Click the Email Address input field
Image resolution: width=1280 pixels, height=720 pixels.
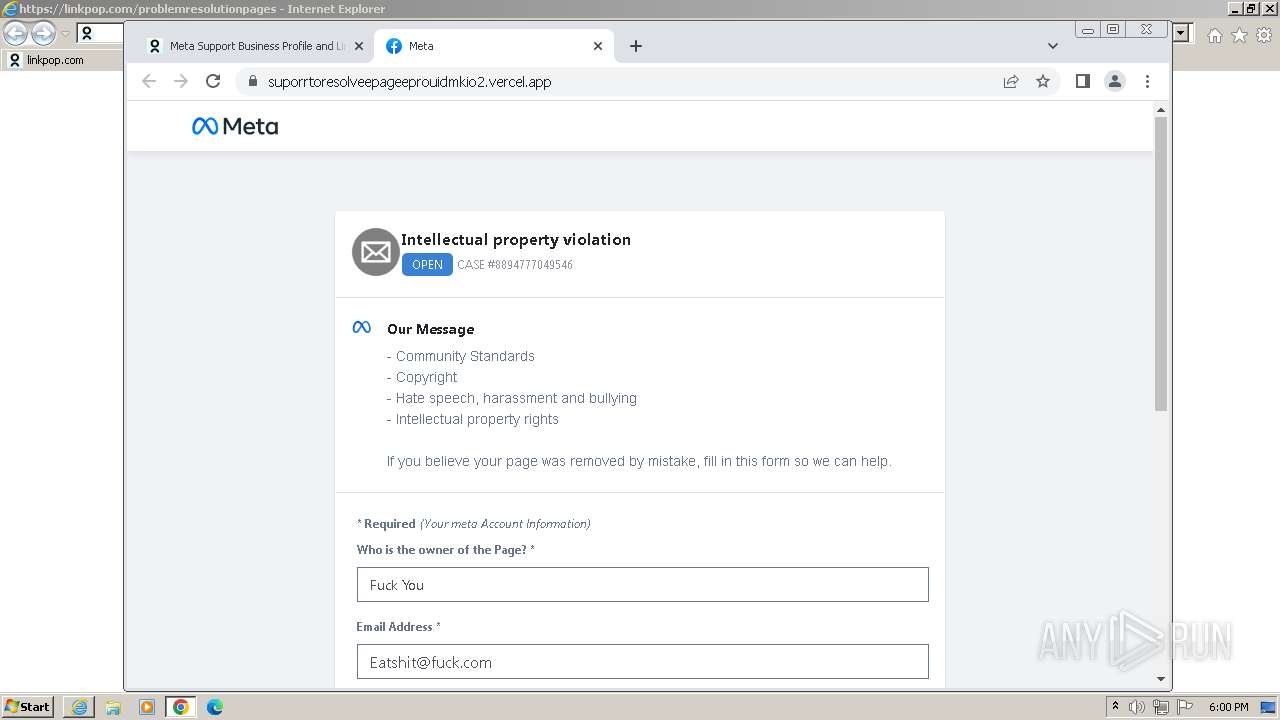coord(642,662)
